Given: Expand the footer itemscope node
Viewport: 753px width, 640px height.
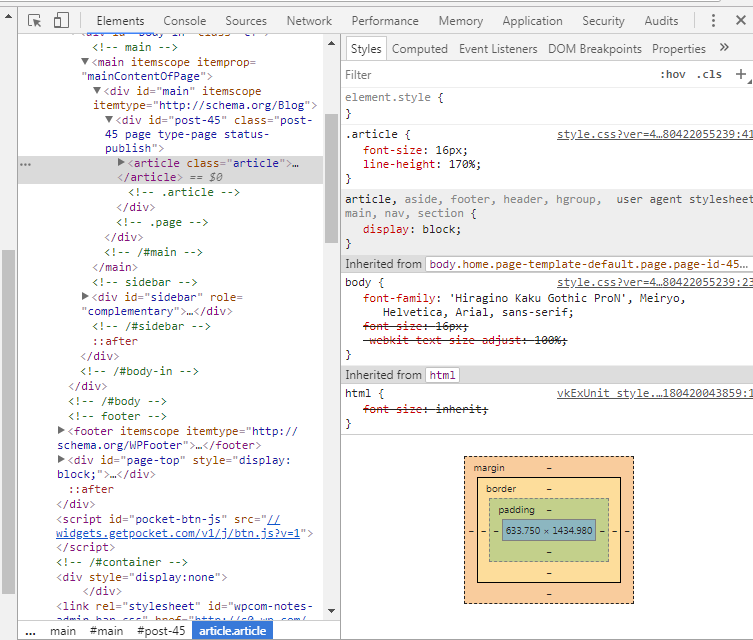Looking at the screenshot, I should click(61, 430).
